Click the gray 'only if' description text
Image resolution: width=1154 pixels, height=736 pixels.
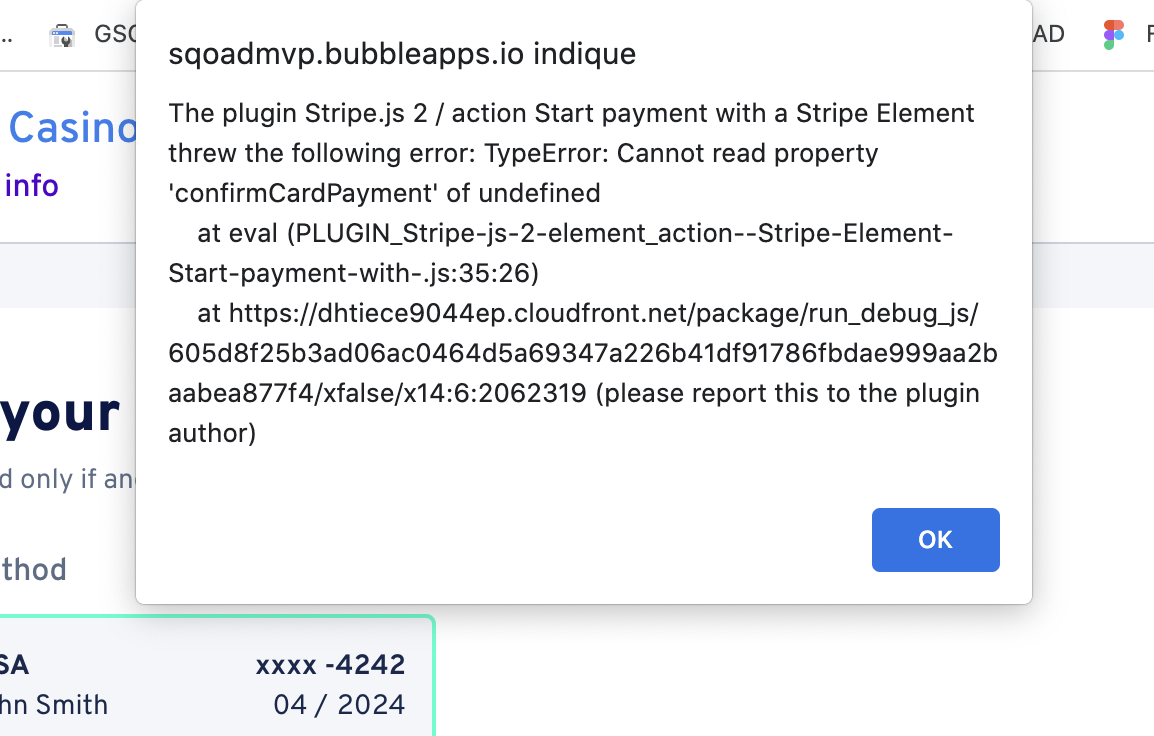(x=68, y=478)
